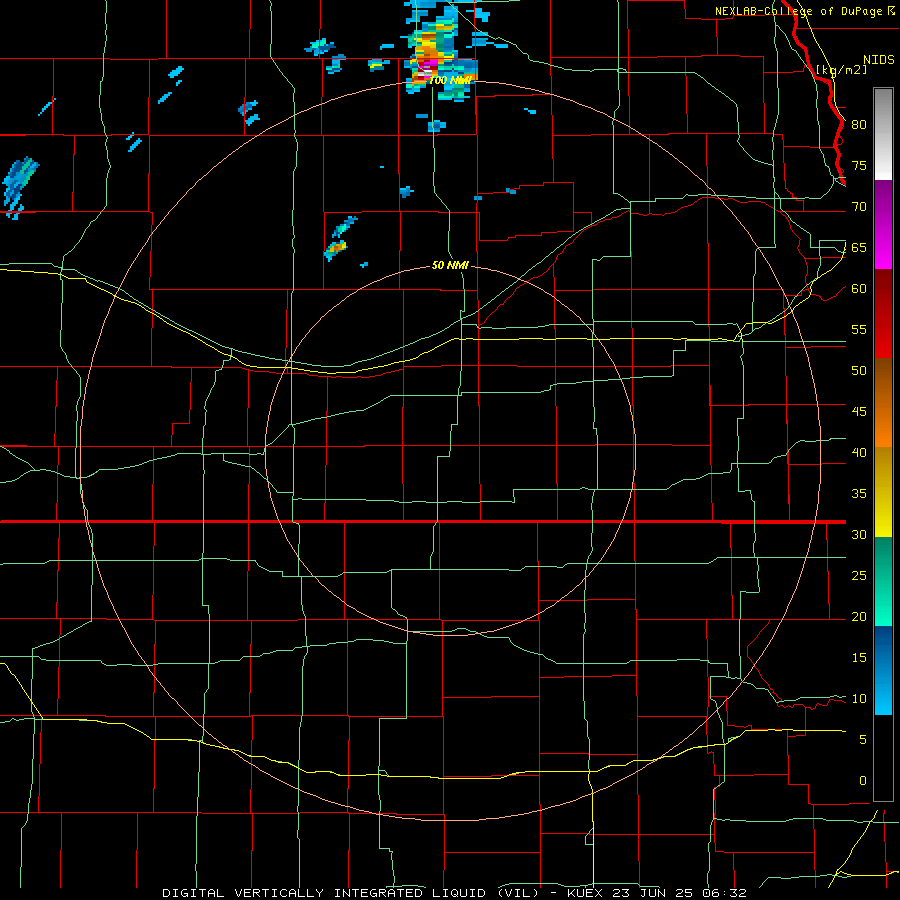The width and height of the screenshot is (900, 900).
Task: Click the 70 value on the color scale
Action: pos(859,207)
